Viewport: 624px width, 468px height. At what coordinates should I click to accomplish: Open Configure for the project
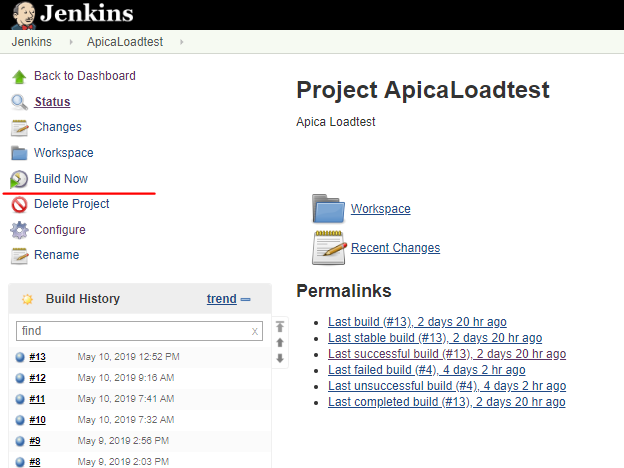pos(60,230)
